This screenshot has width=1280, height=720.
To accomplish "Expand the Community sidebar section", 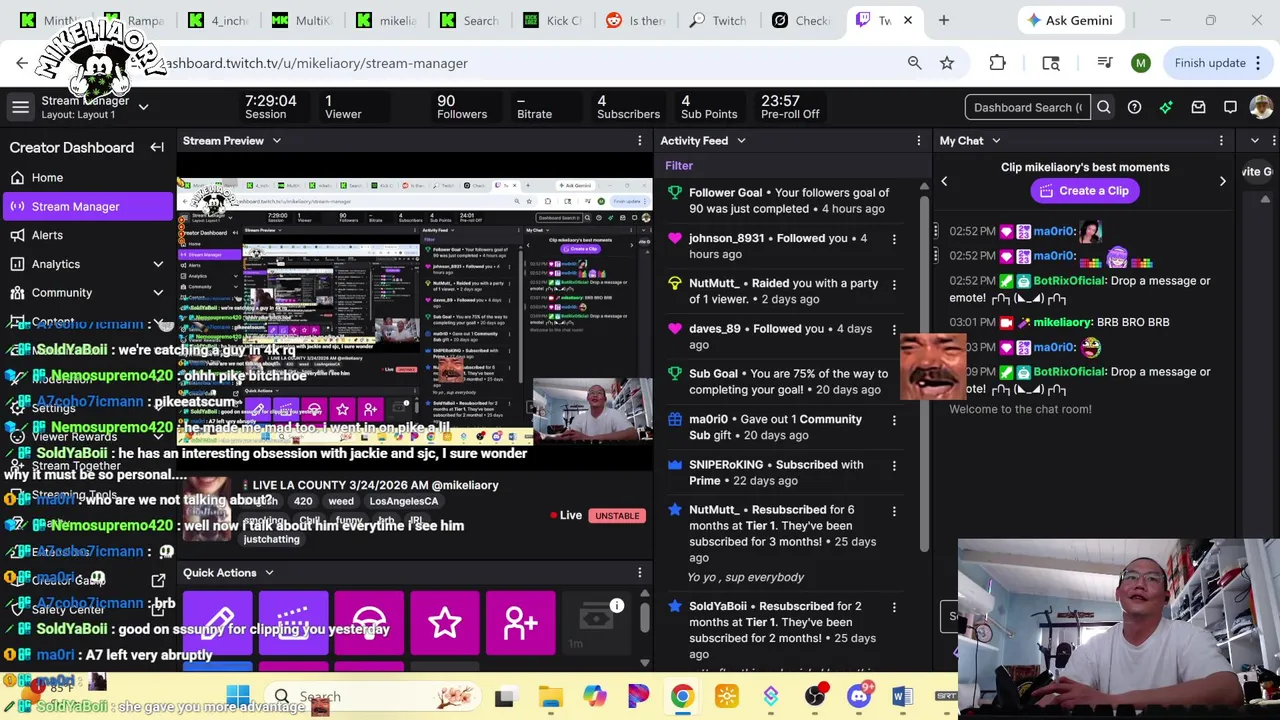I will click(x=158, y=293).
